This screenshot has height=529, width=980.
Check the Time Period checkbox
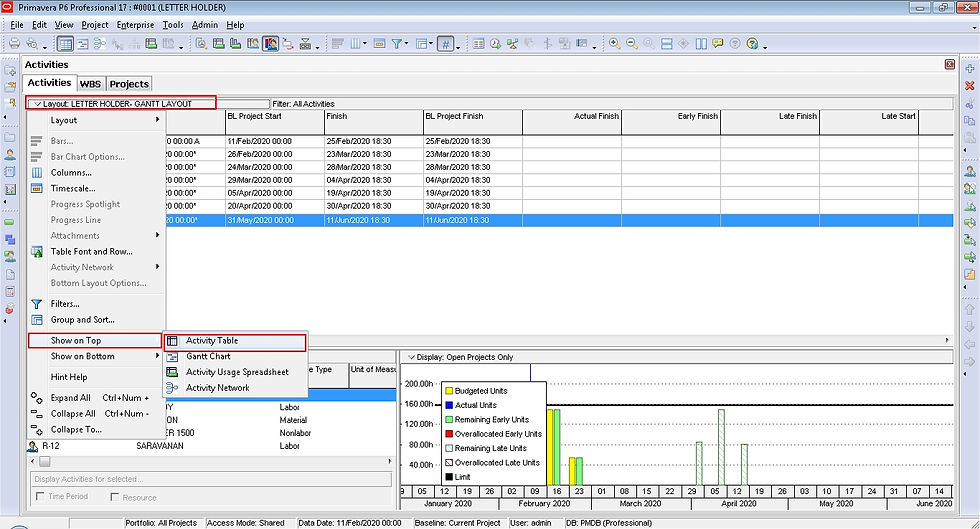(40, 496)
